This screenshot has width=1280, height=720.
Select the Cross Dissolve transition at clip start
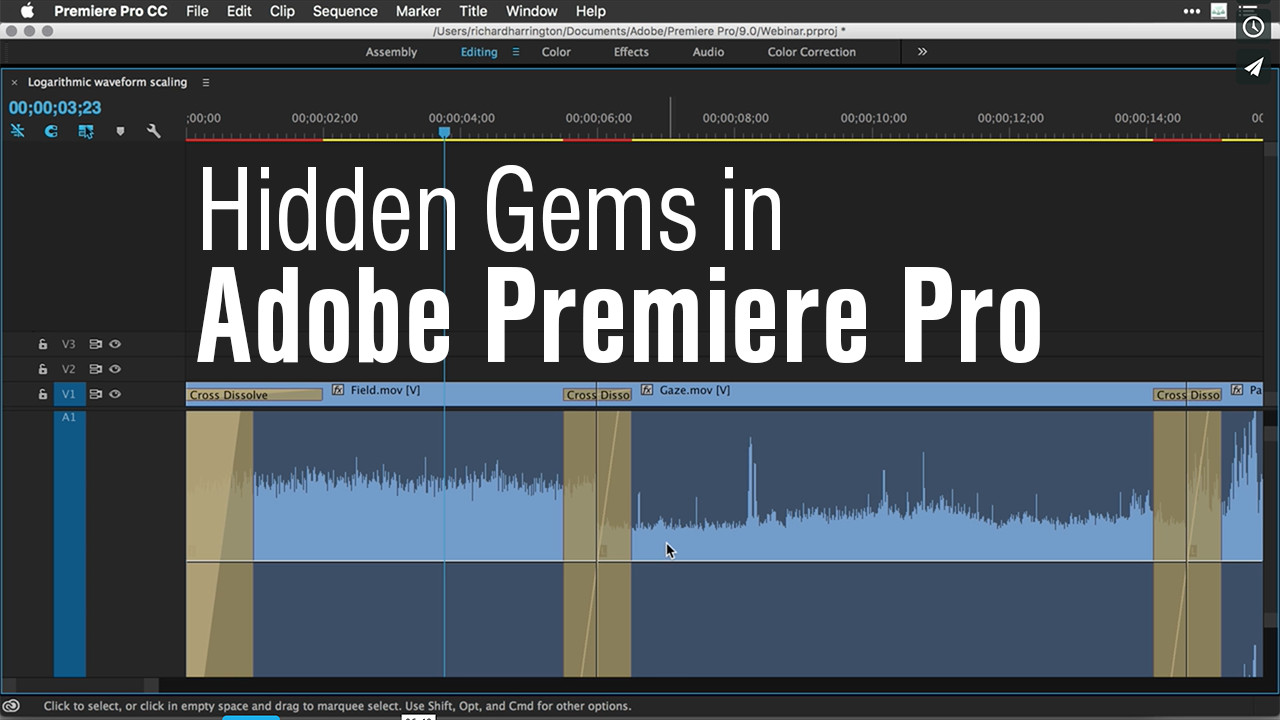(254, 395)
